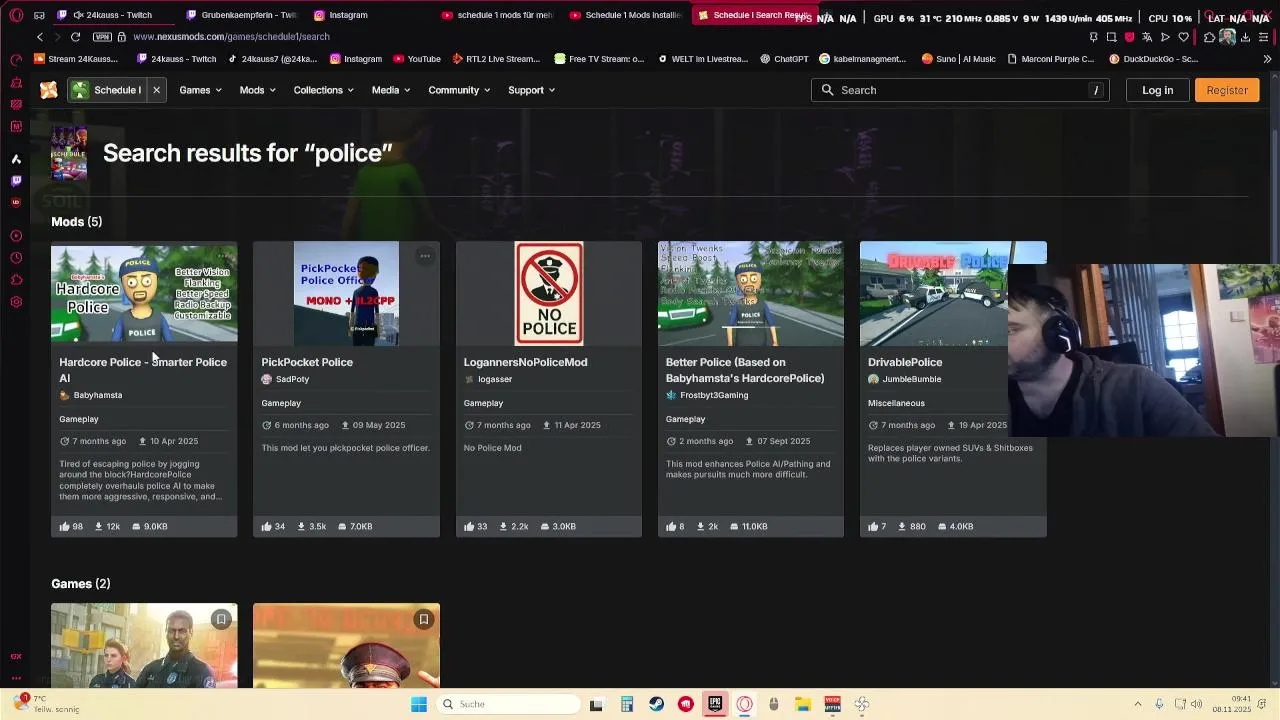Screen dimensions: 1280x720
Task: Open options menu on PickPocket Police card
Action: point(425,256)
